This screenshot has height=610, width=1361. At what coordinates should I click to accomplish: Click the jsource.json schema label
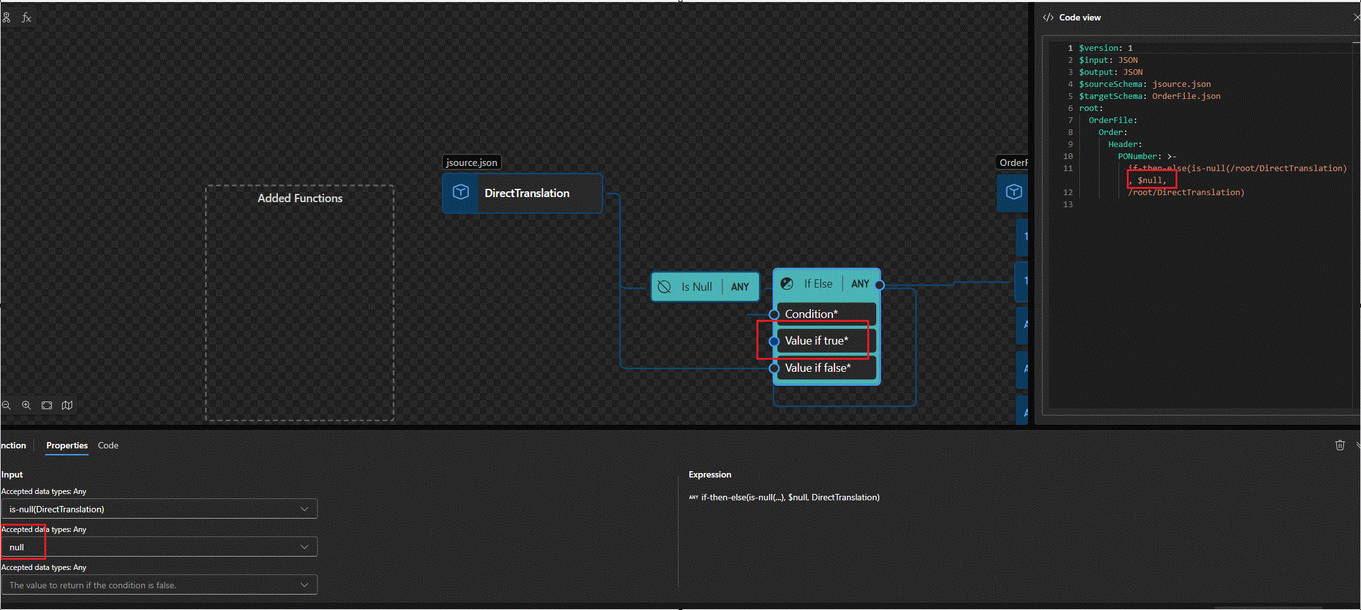tap(472, 162)
